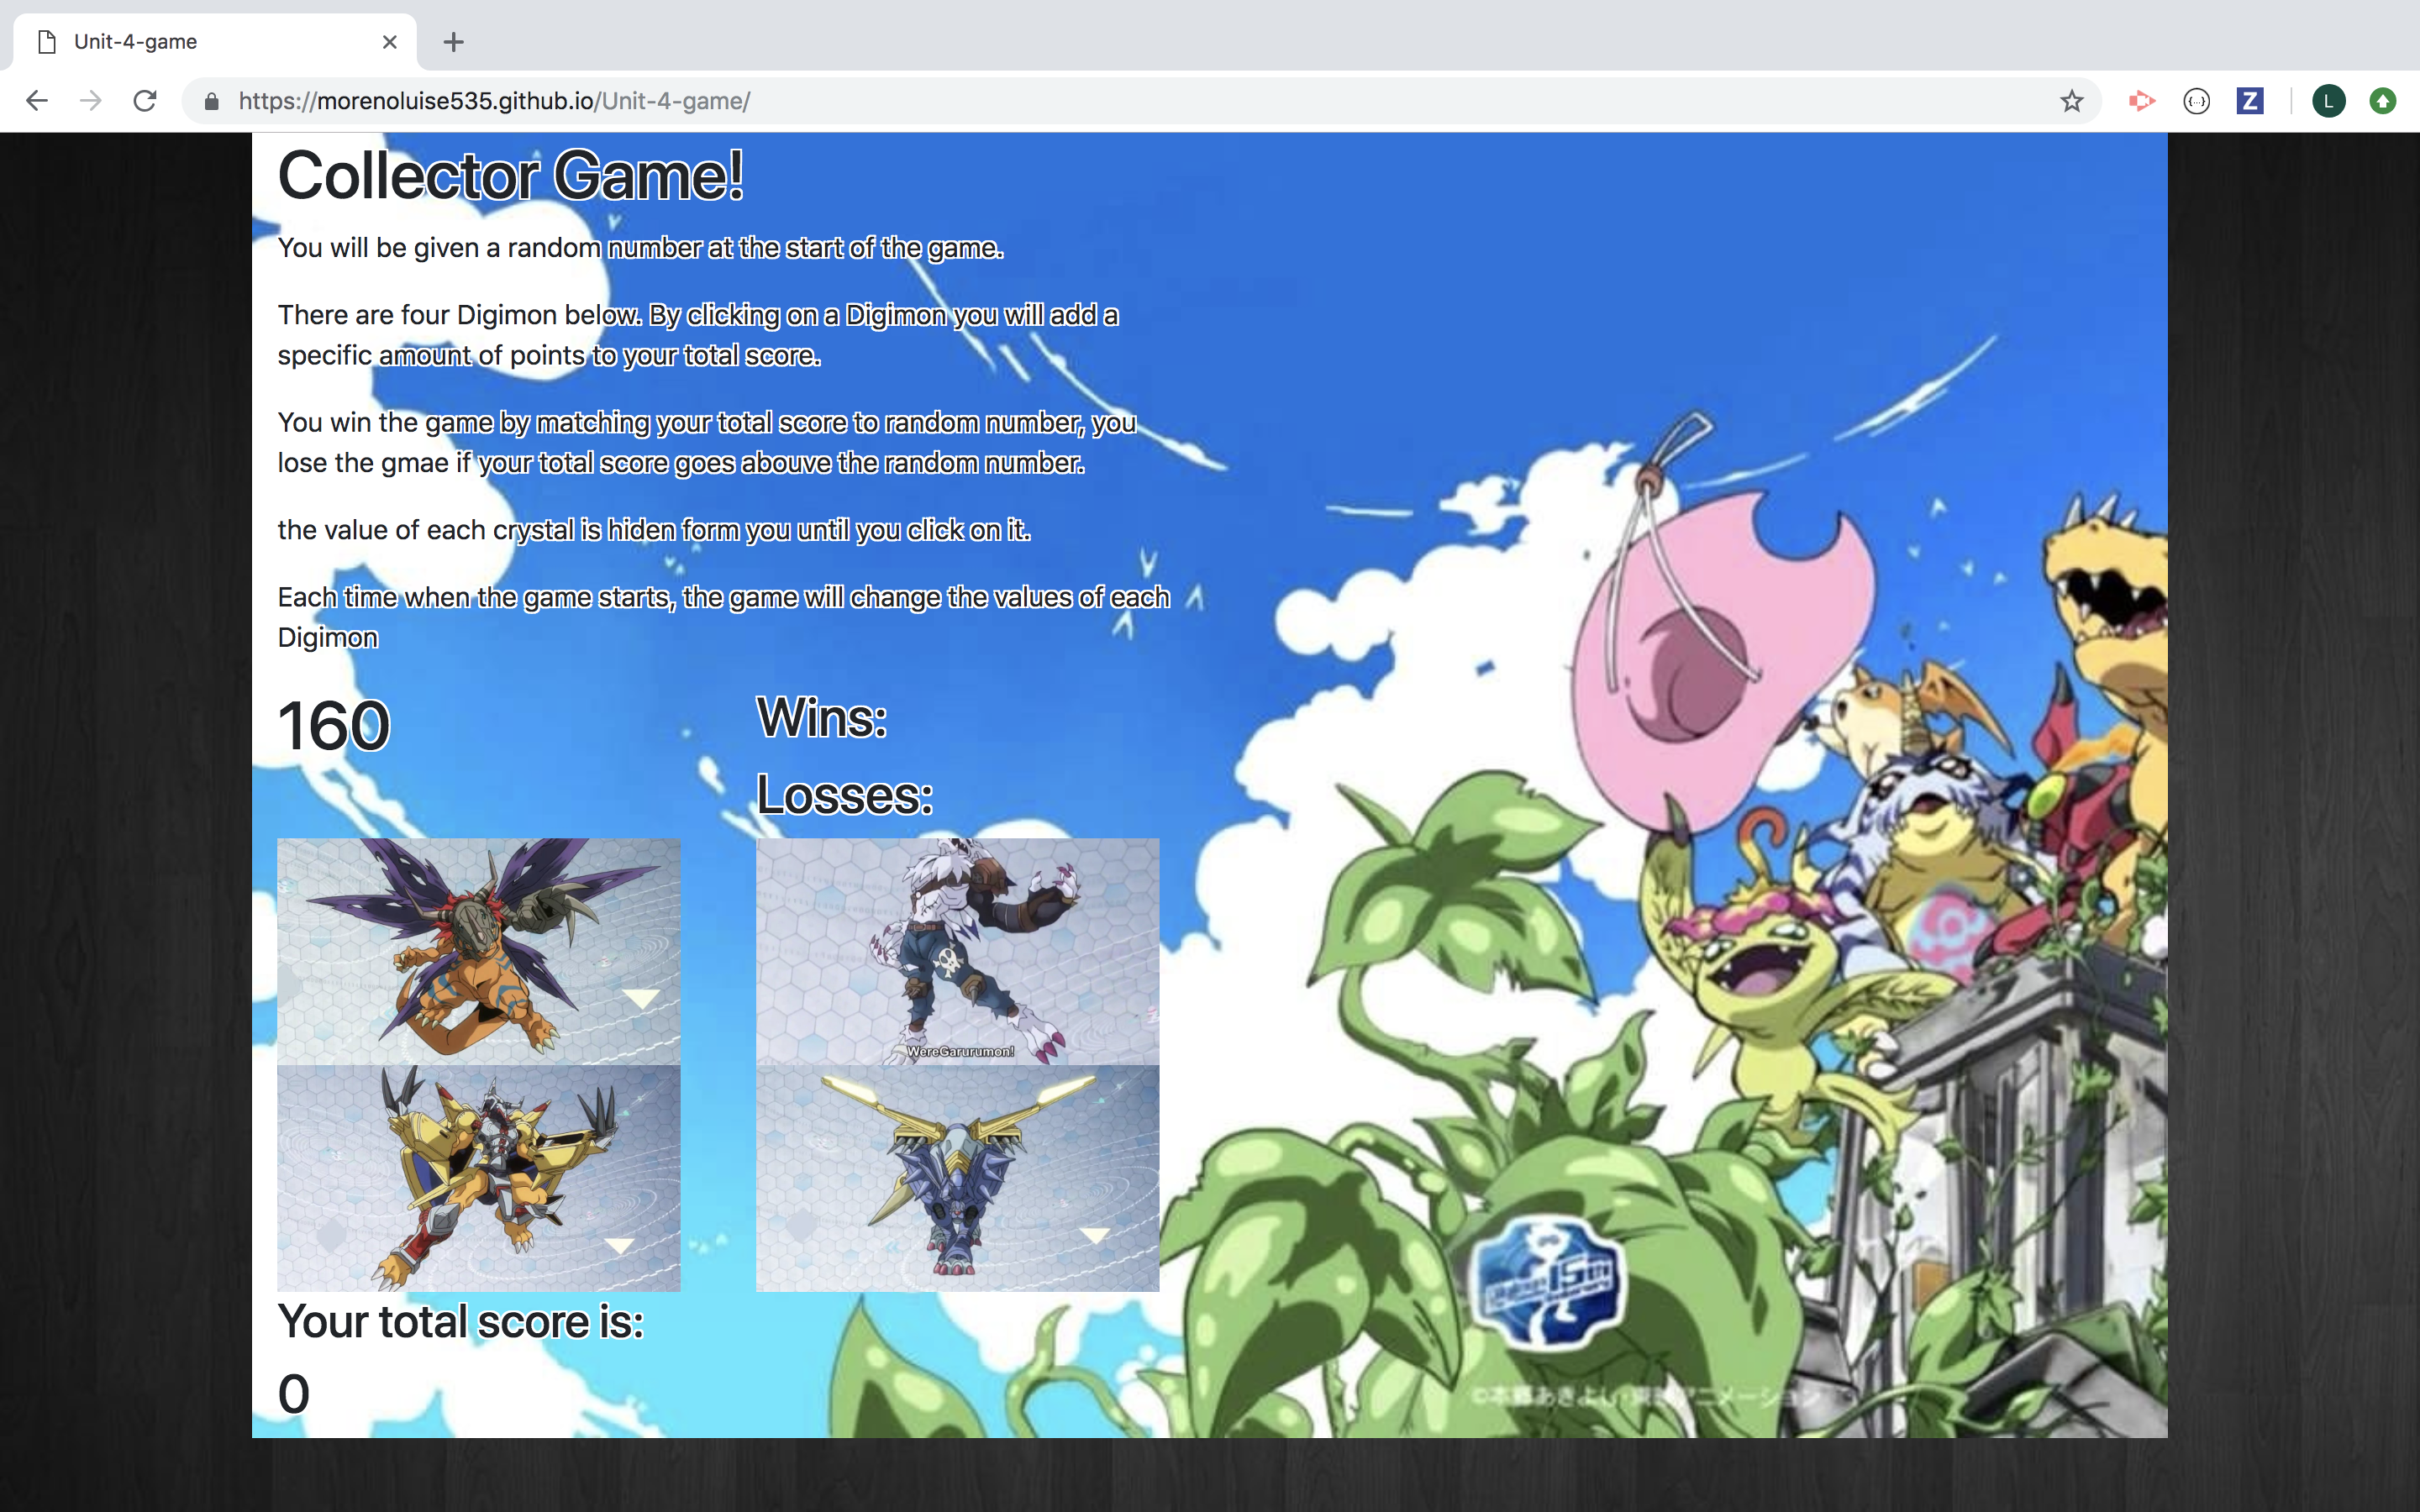Screen dimensions: 2420x1512
Task: Click MetalGreymon to add points
Action: (x=478, y=950)
